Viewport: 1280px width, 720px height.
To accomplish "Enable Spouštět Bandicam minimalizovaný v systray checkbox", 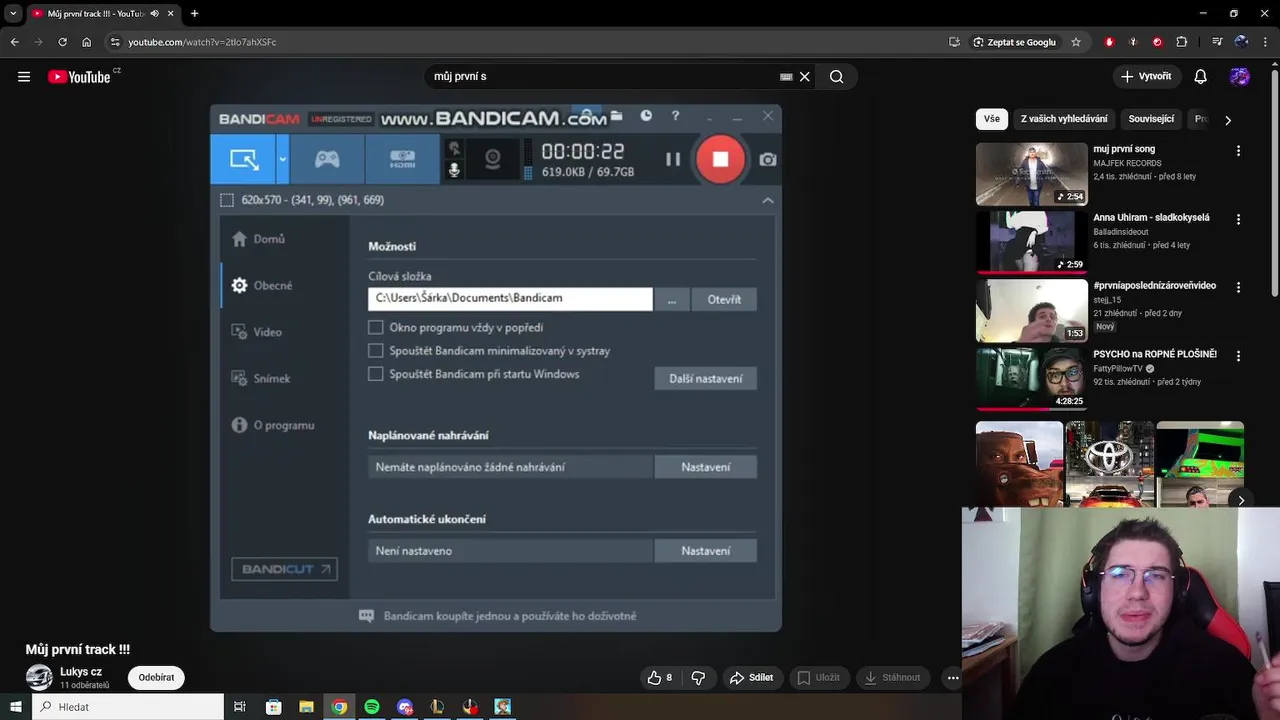I will (376, 351).
